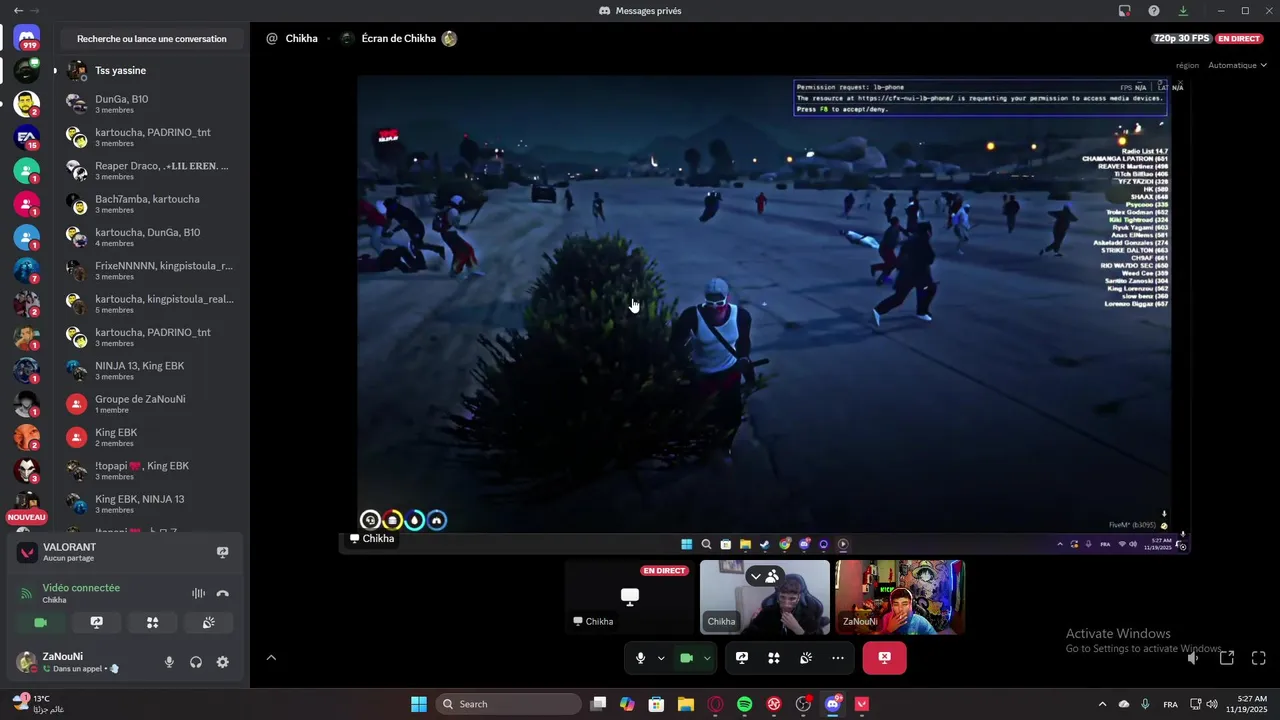Open the EA server in sidebar

27,137
